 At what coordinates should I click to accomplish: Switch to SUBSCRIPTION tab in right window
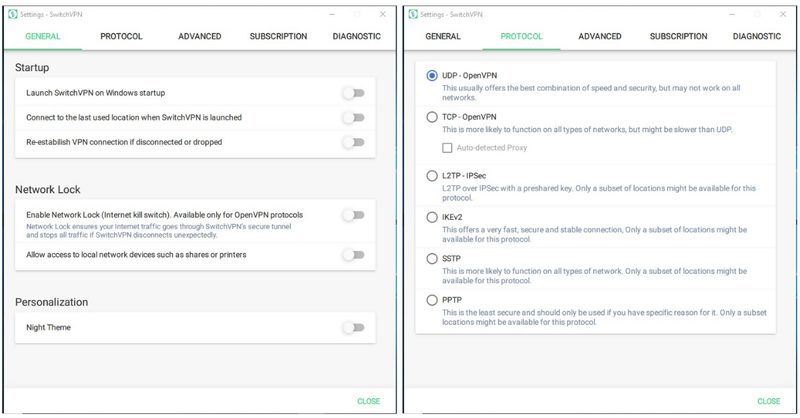(678, 36)
